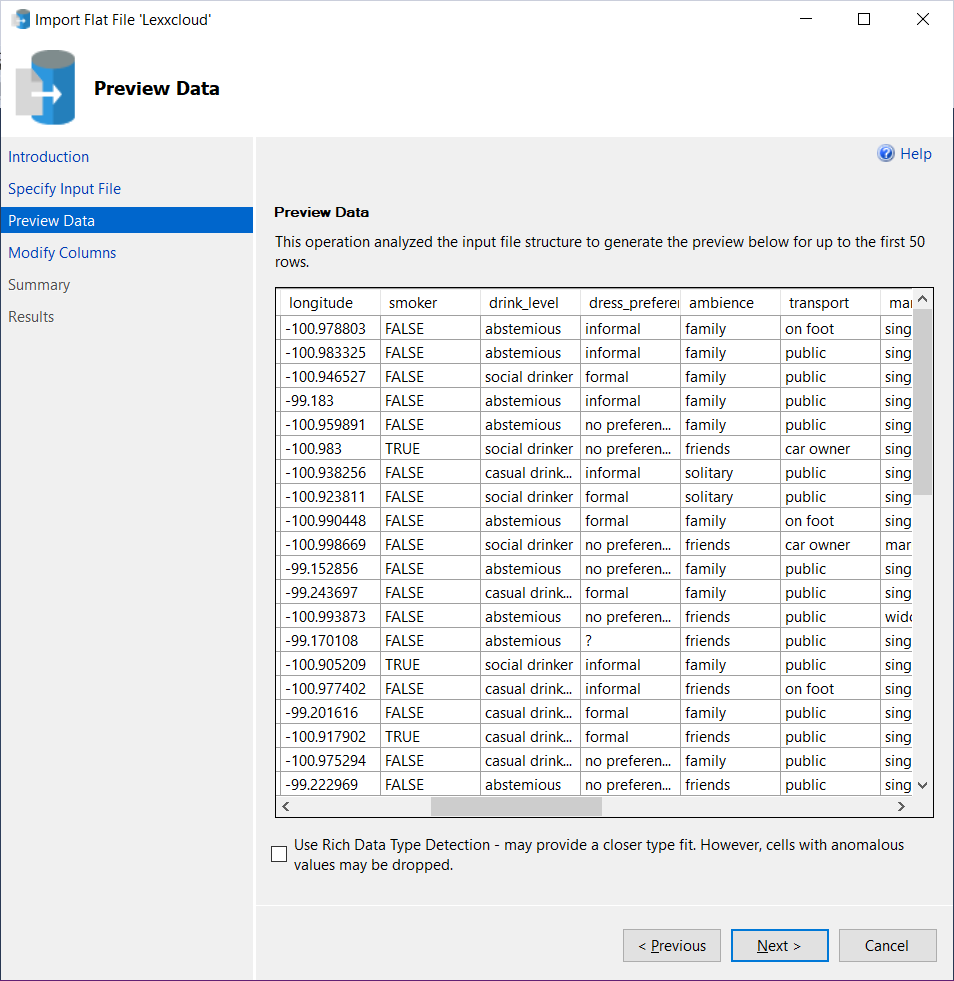Click the vertical scrollbar thumb
954x981 pixels.
pos(922,402)
